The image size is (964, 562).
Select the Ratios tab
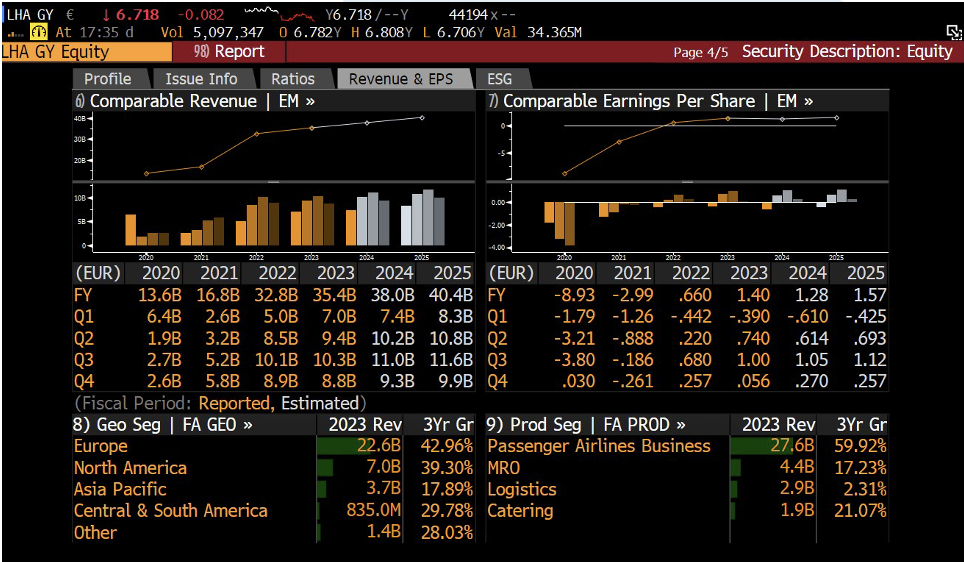click(x=293, y=79)
